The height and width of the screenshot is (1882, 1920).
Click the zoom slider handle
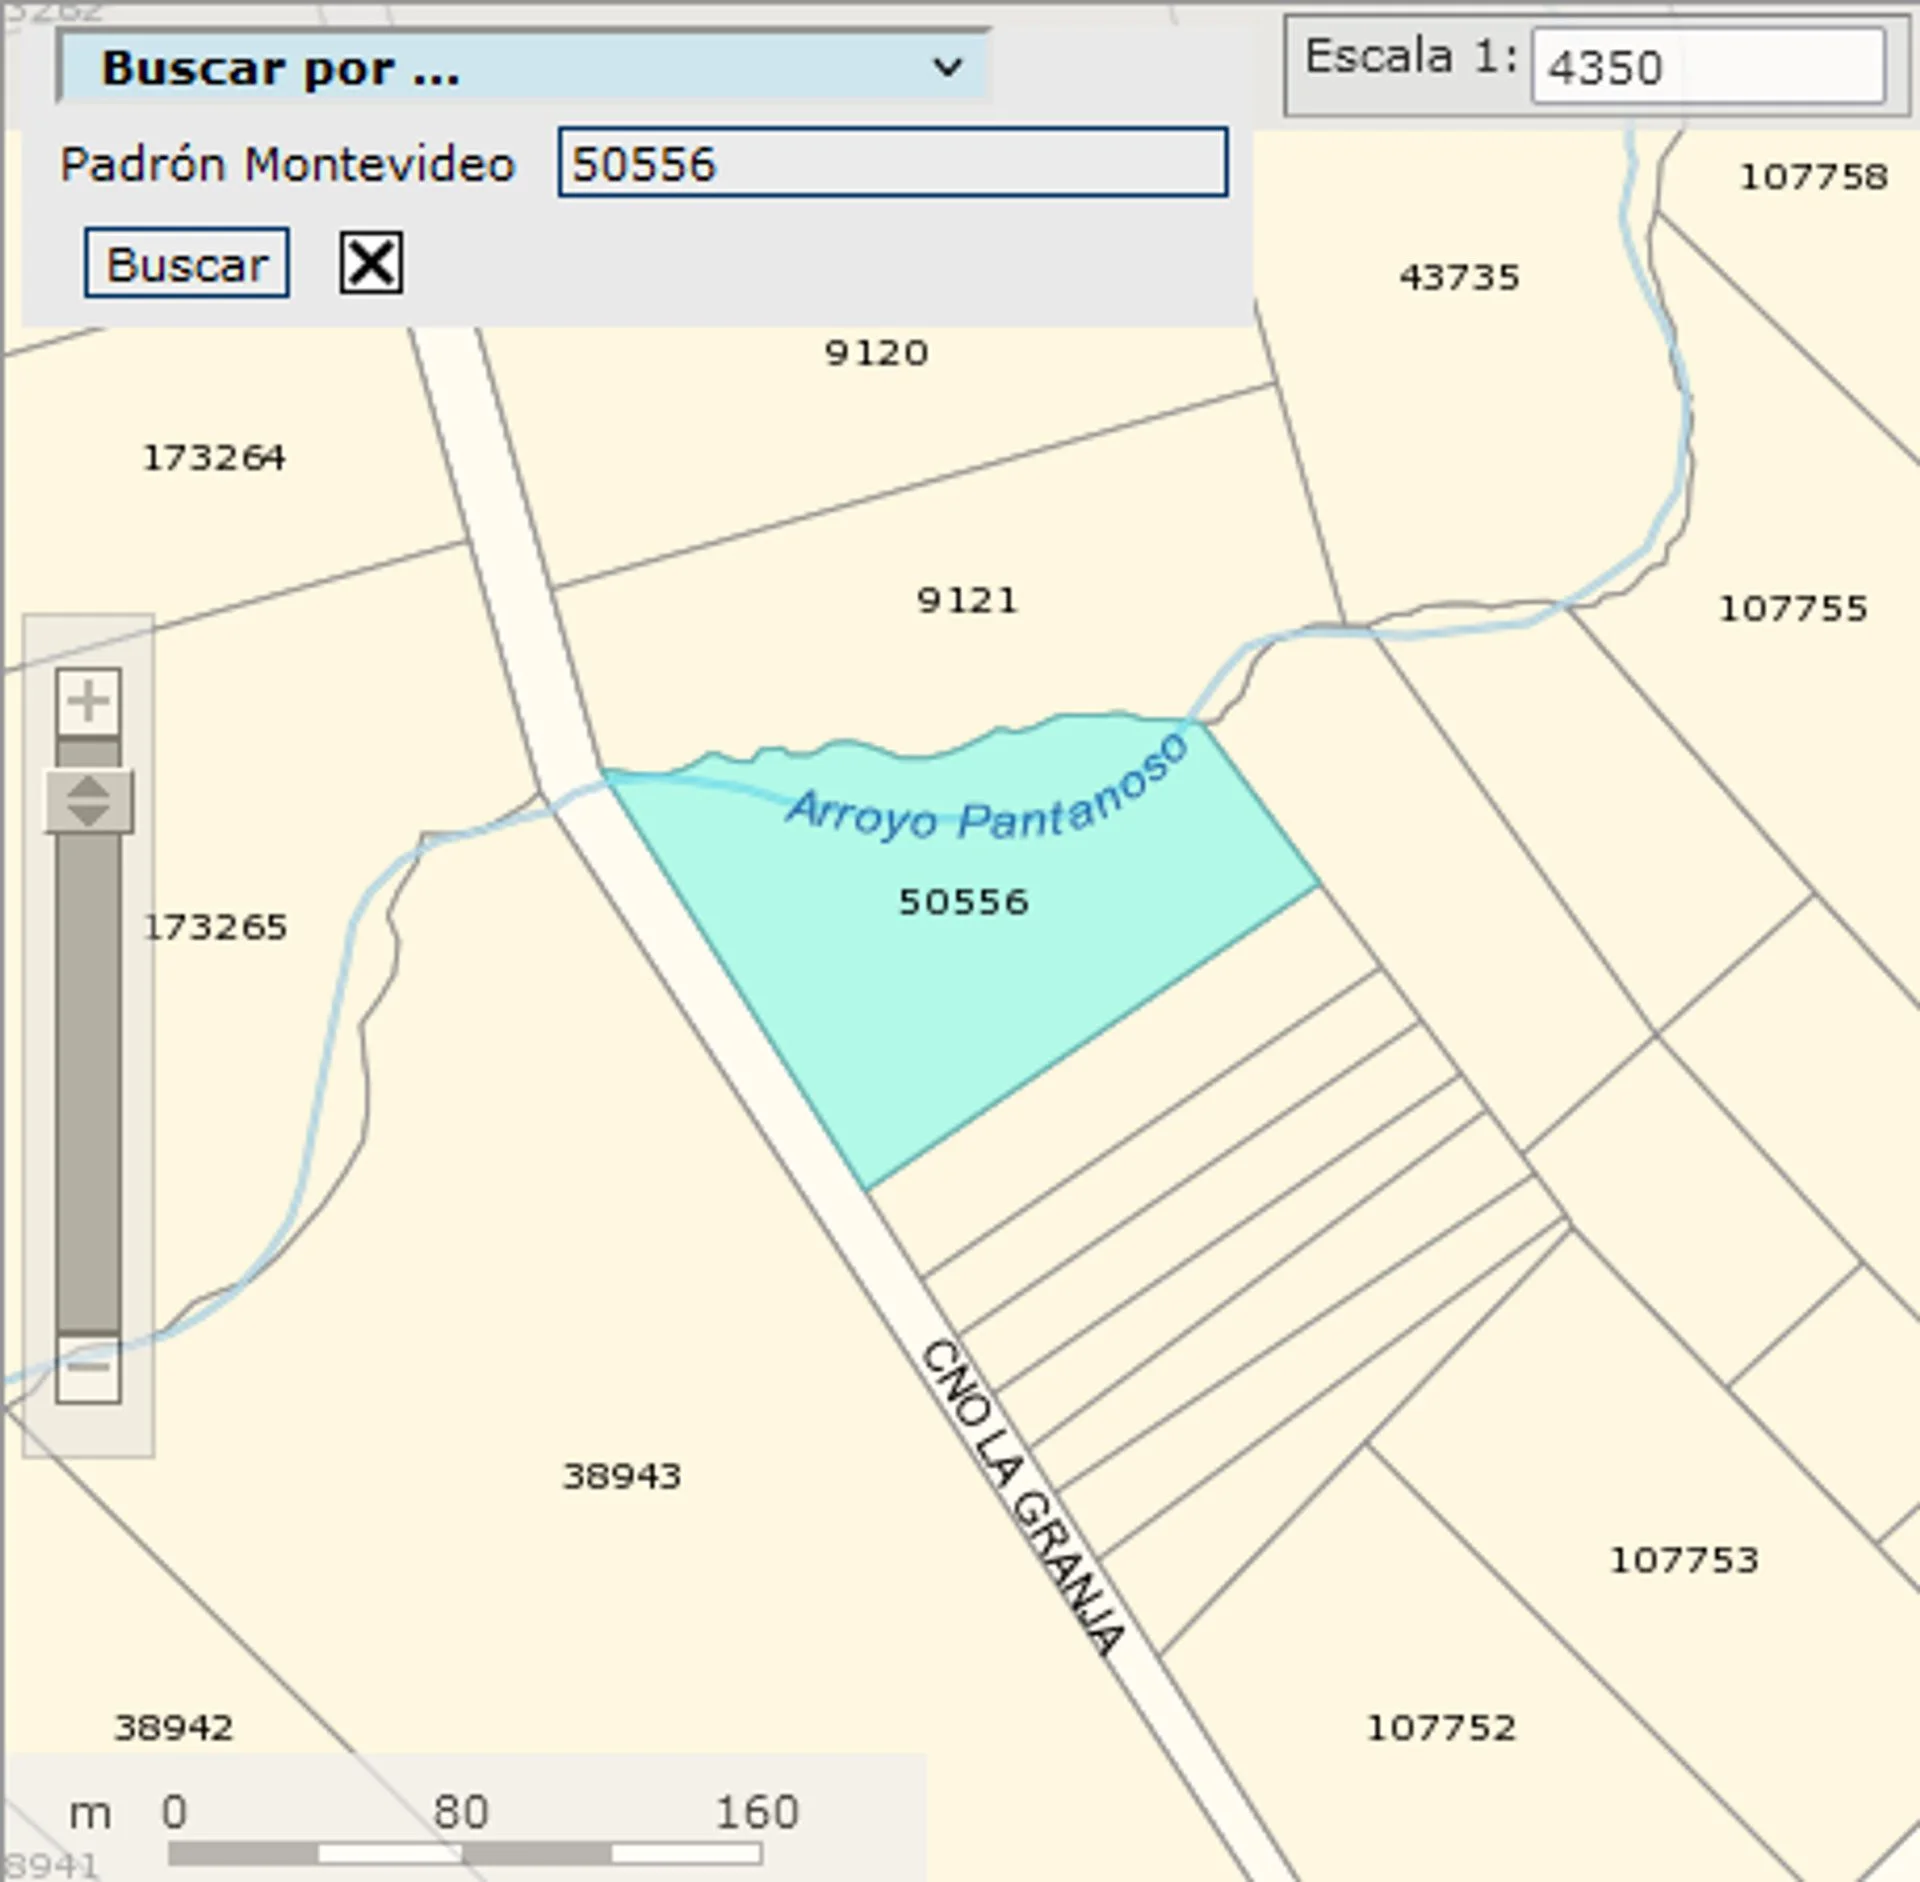[x=88, y=801]
